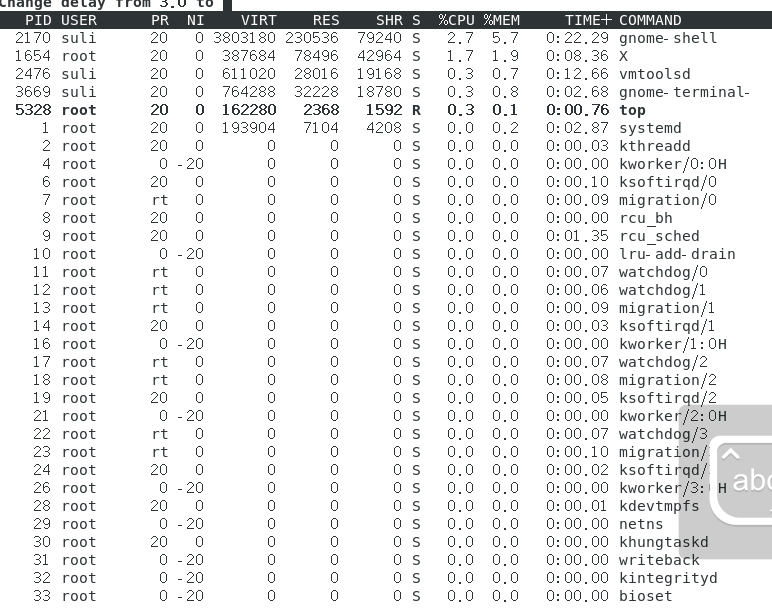Screen dimensions: 772x610
Task: Click the SHR column header
Action: (389, 20)
